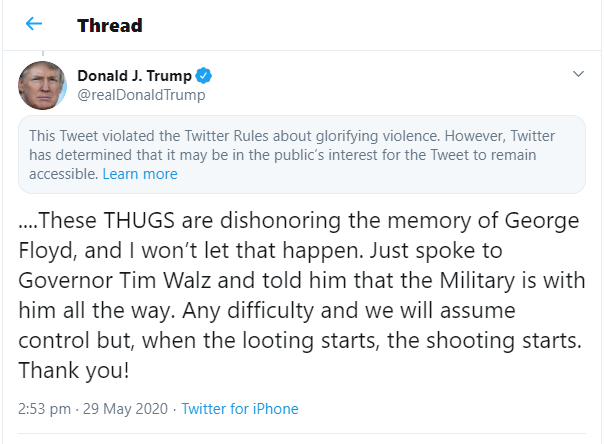604x444 pixels.
Task: Expand the tweet options chevron
Action: (x=577, y=75)
